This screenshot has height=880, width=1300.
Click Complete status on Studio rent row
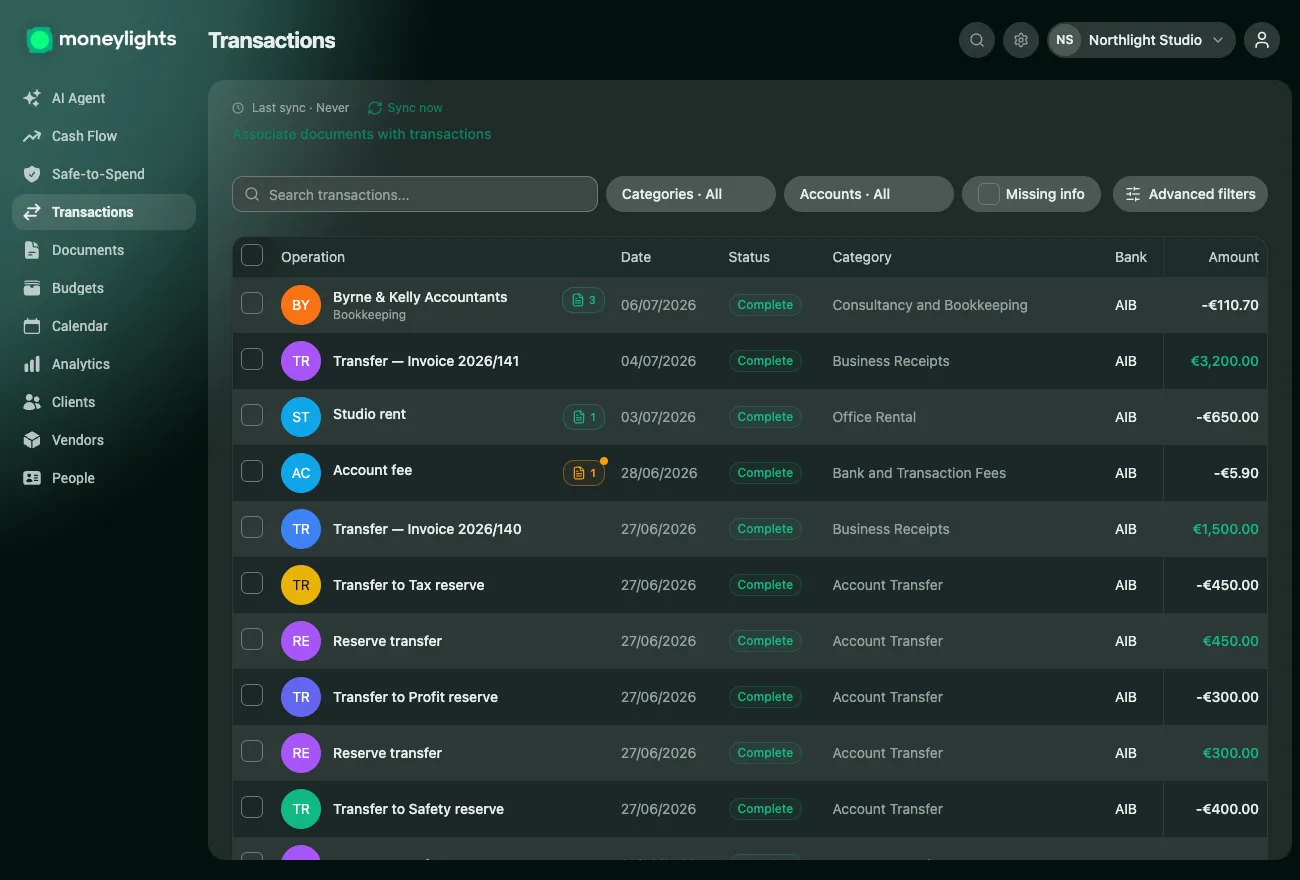(x=765, y=417)
